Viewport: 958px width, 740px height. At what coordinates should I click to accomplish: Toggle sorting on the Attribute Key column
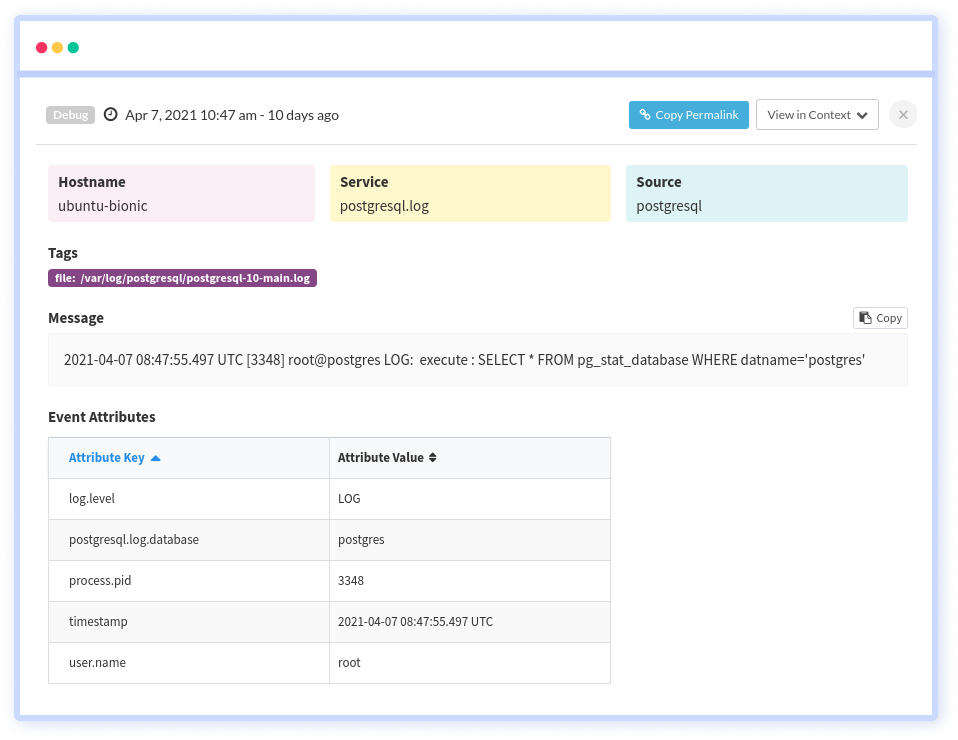click(x=107, y=457)
